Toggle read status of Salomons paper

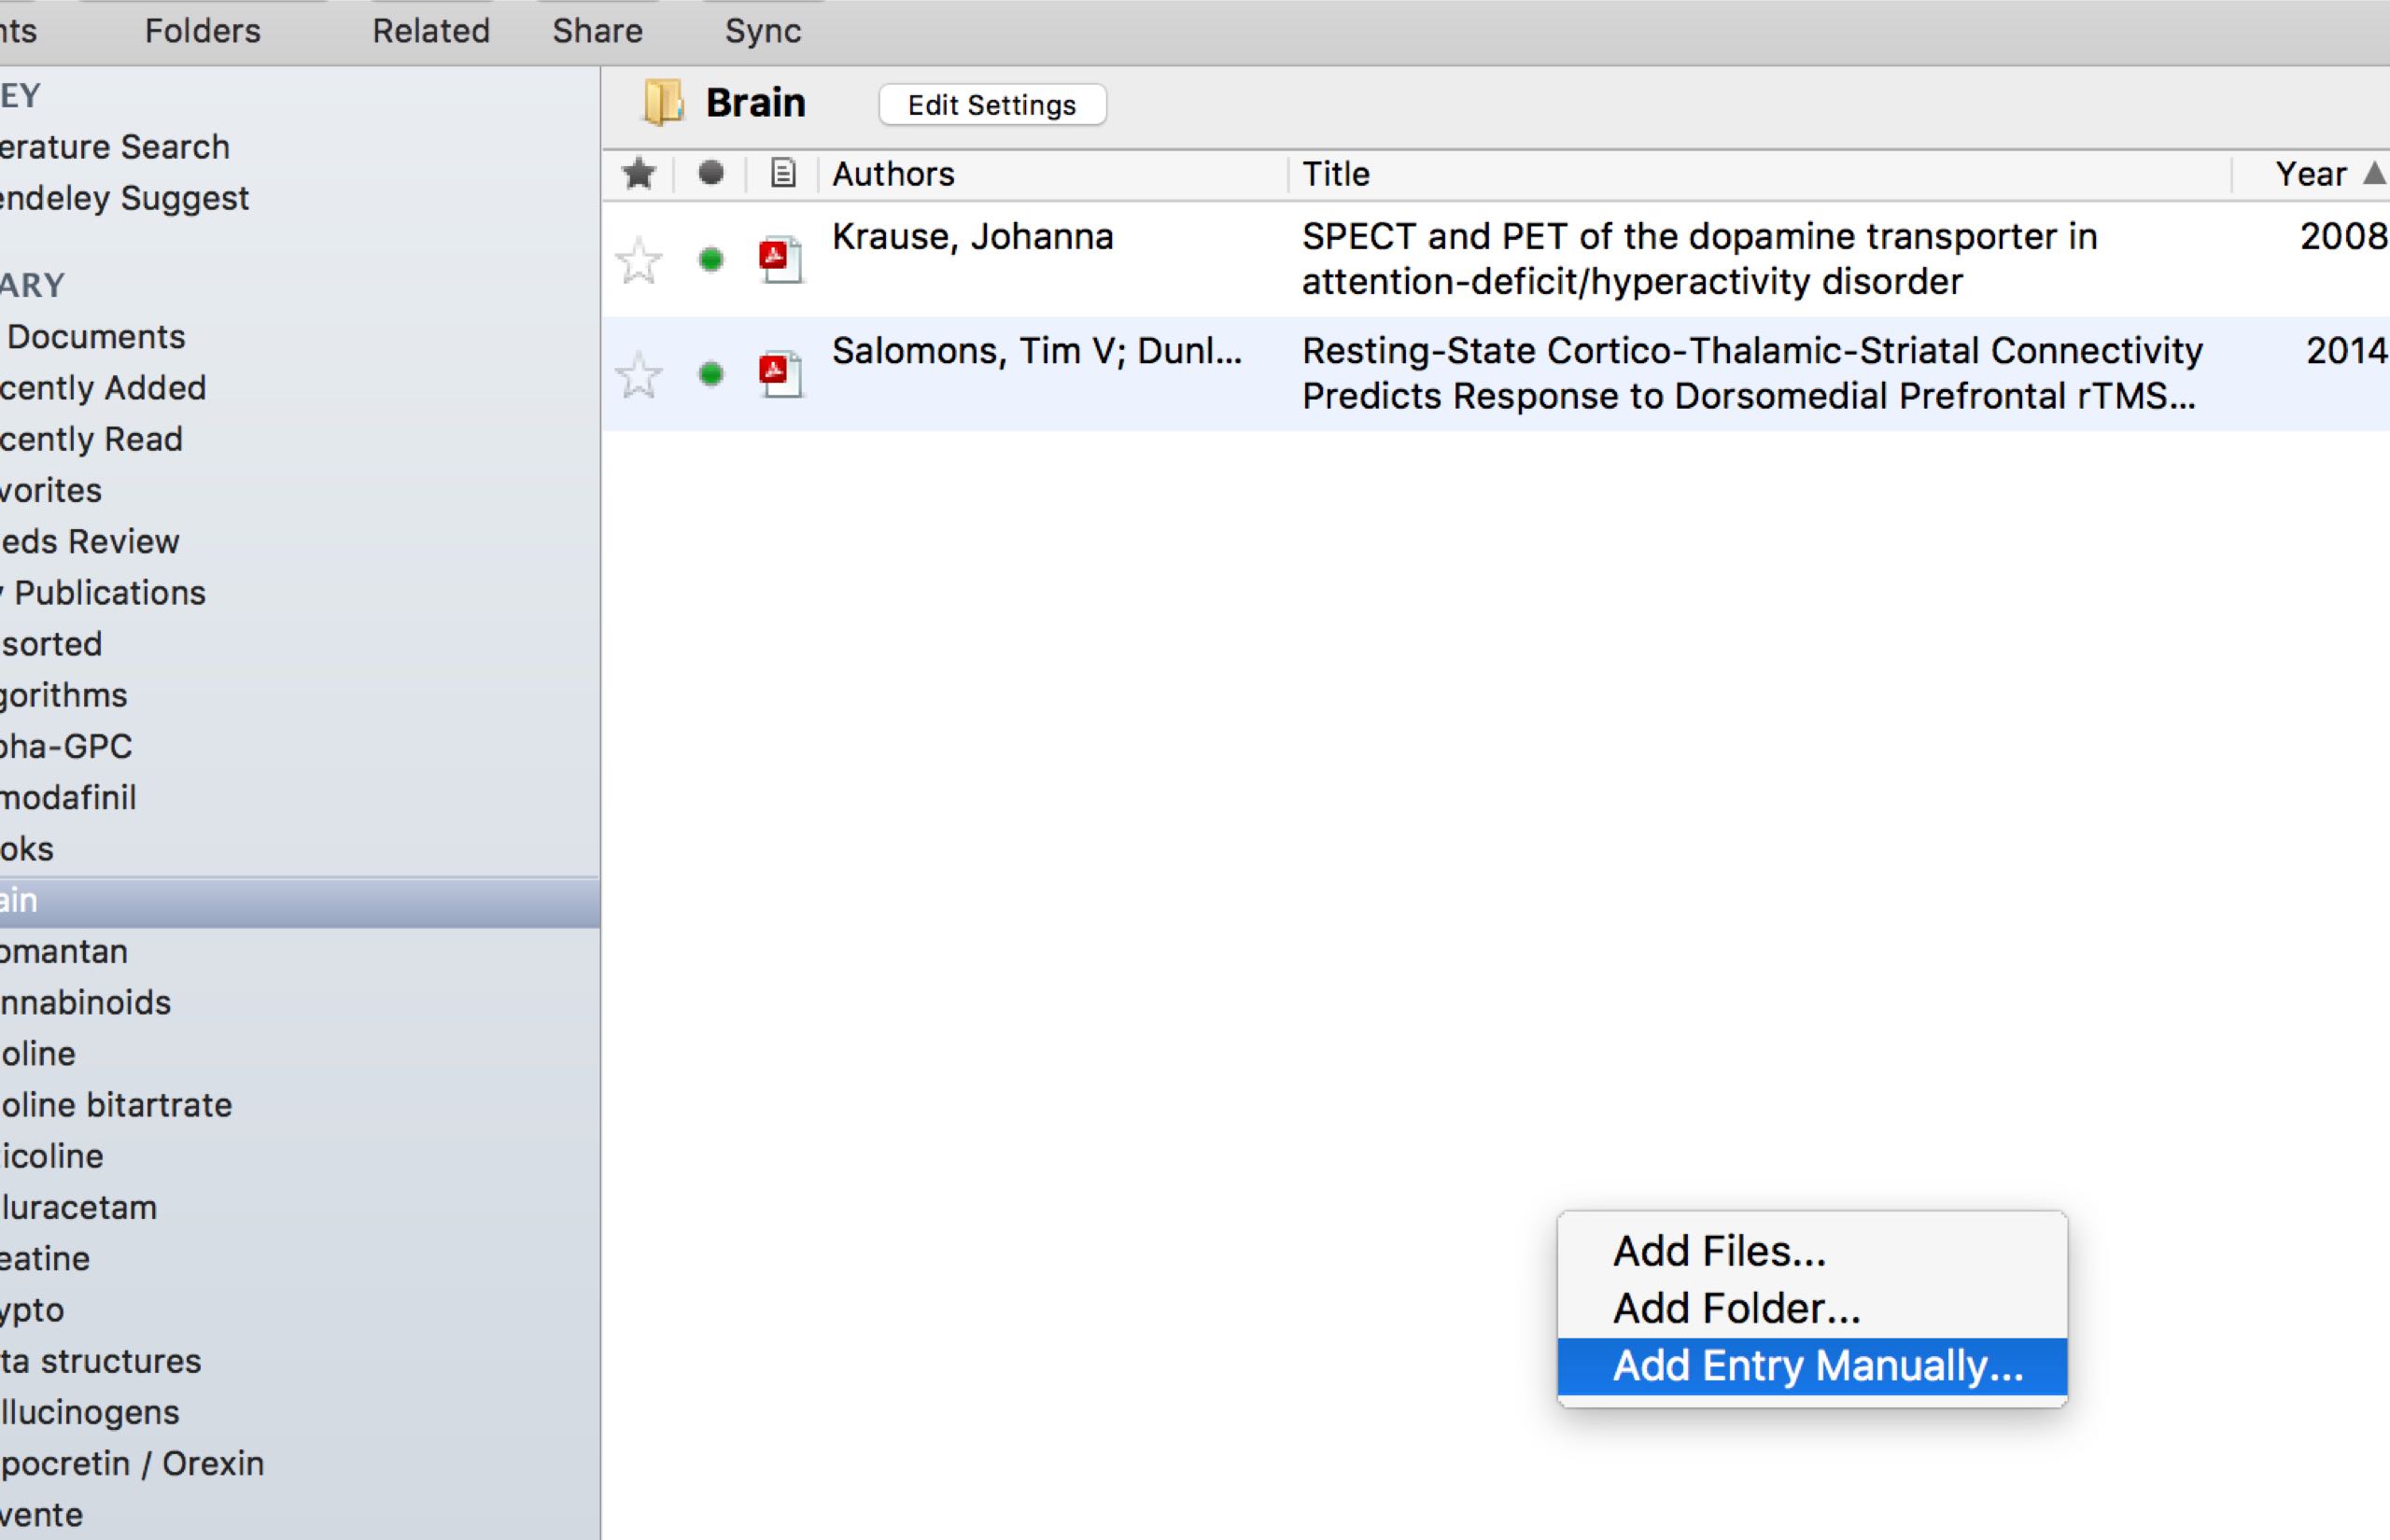click(x=711, y=375)
